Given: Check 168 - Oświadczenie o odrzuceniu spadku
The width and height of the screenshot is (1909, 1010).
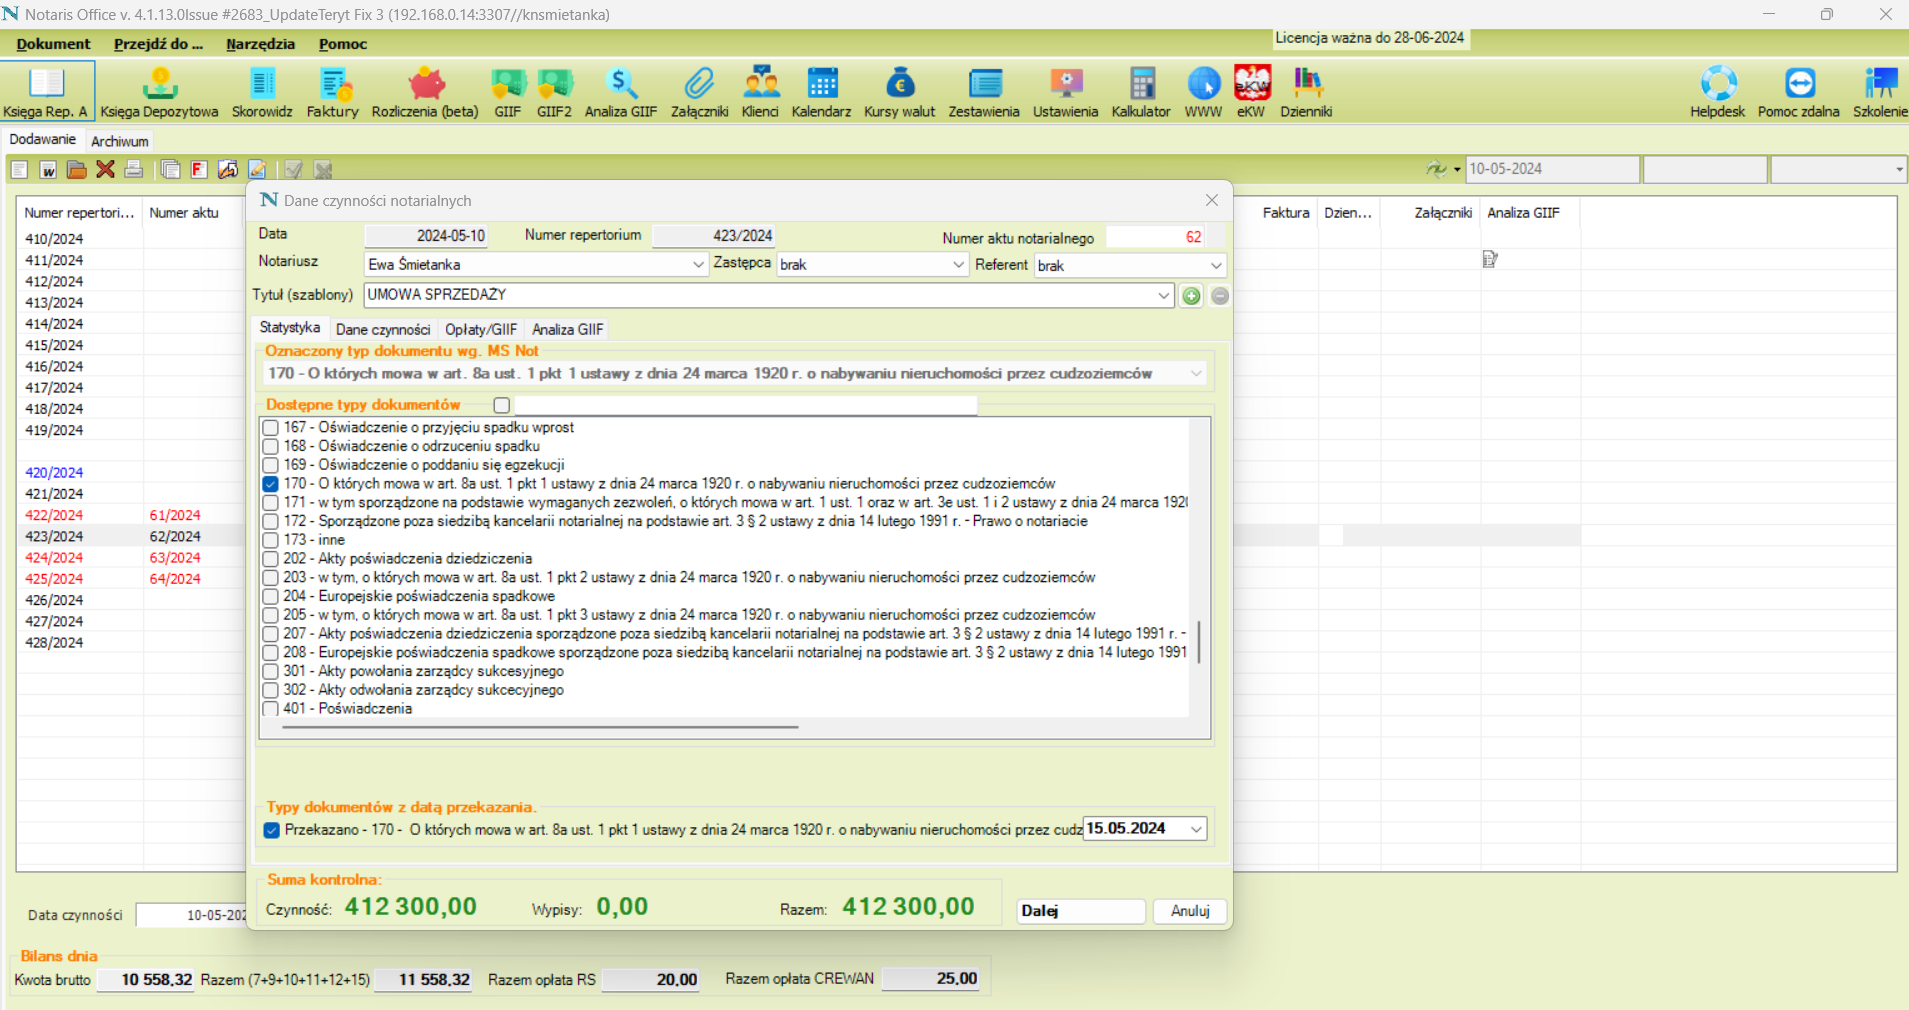Looking at the screenshot, I should (271, 447).
